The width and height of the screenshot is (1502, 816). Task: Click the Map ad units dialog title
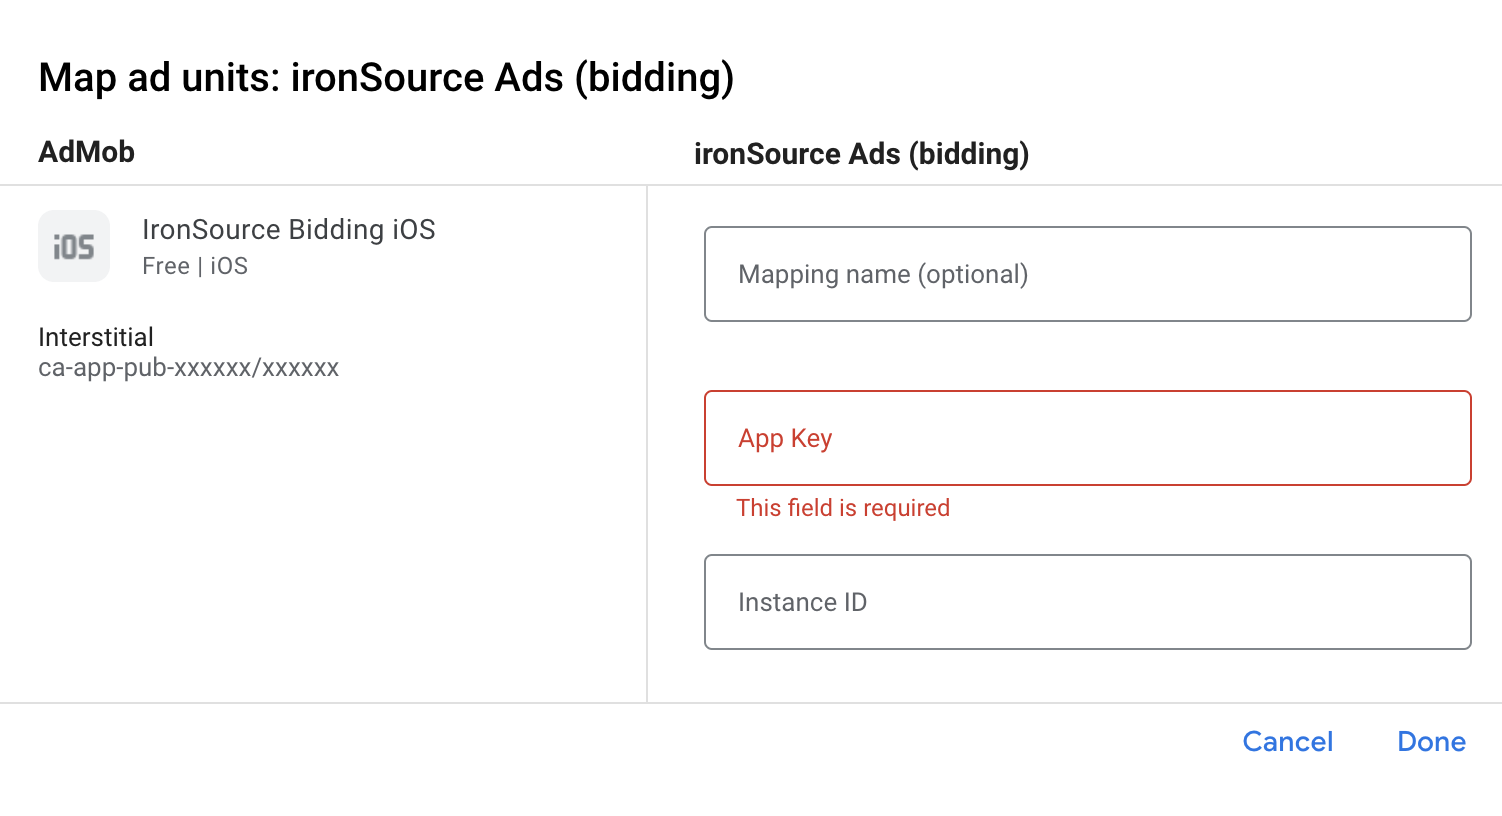[386, 77]
